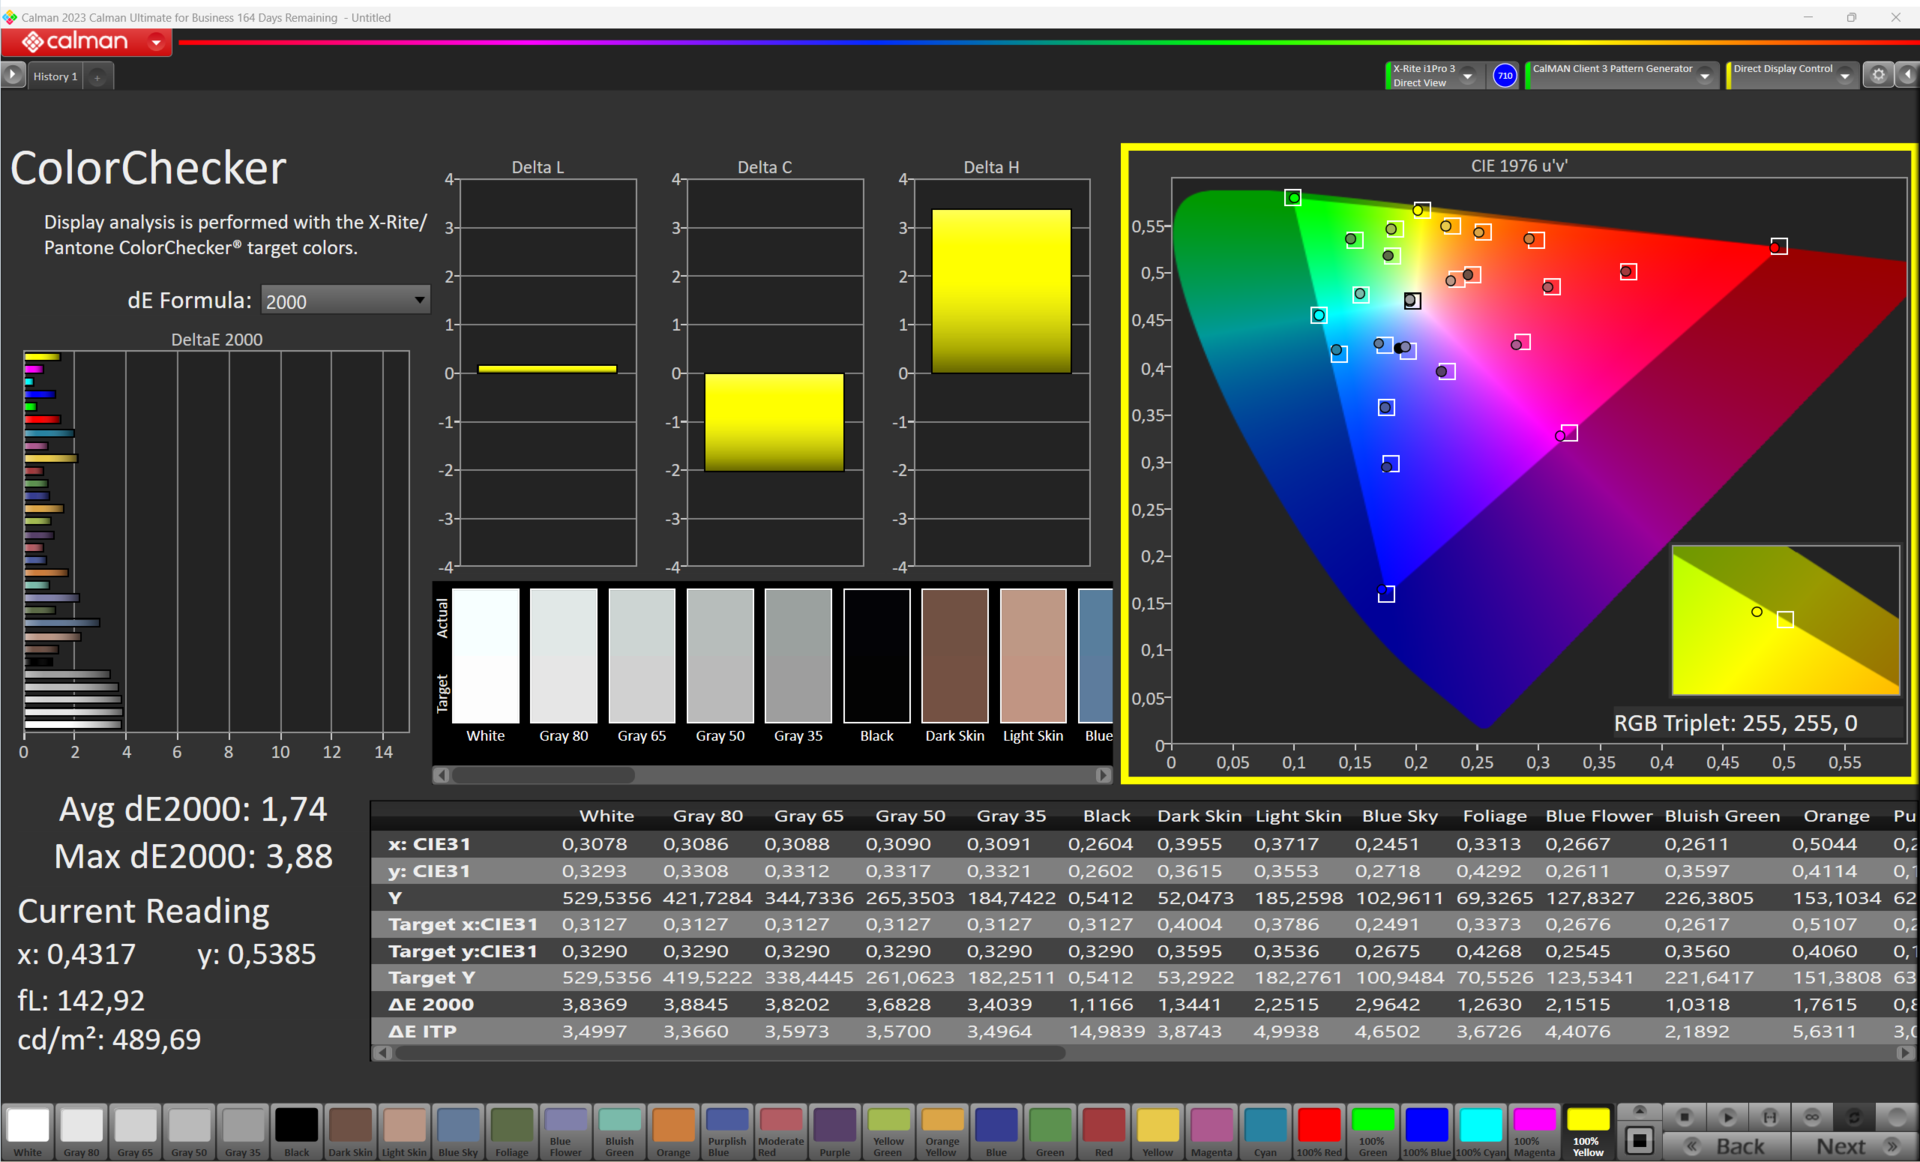Expand the X-Rite i1Pro 3 meter dropdown
The image size is (1920, 1162).
click(1467, 76)
